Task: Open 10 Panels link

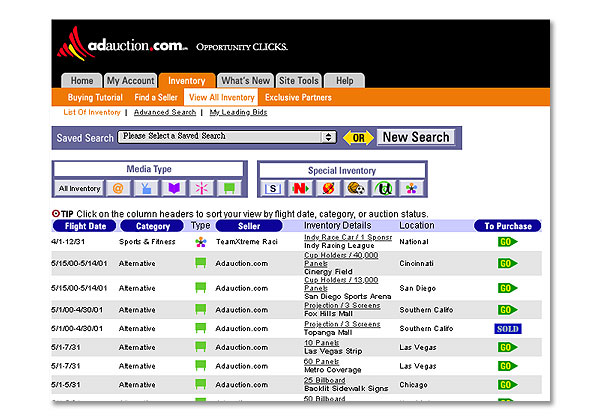Action: (321, 343)
